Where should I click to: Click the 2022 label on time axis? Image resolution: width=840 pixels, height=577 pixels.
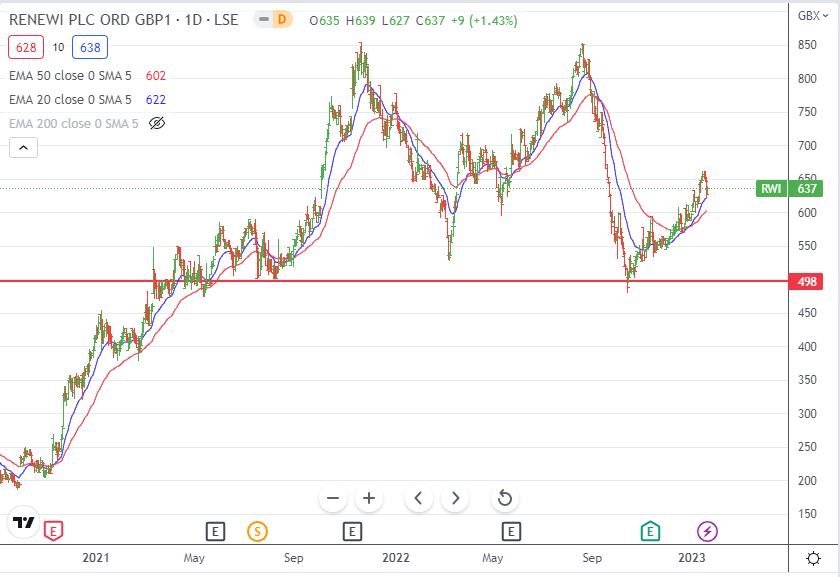tap(395, 558)
